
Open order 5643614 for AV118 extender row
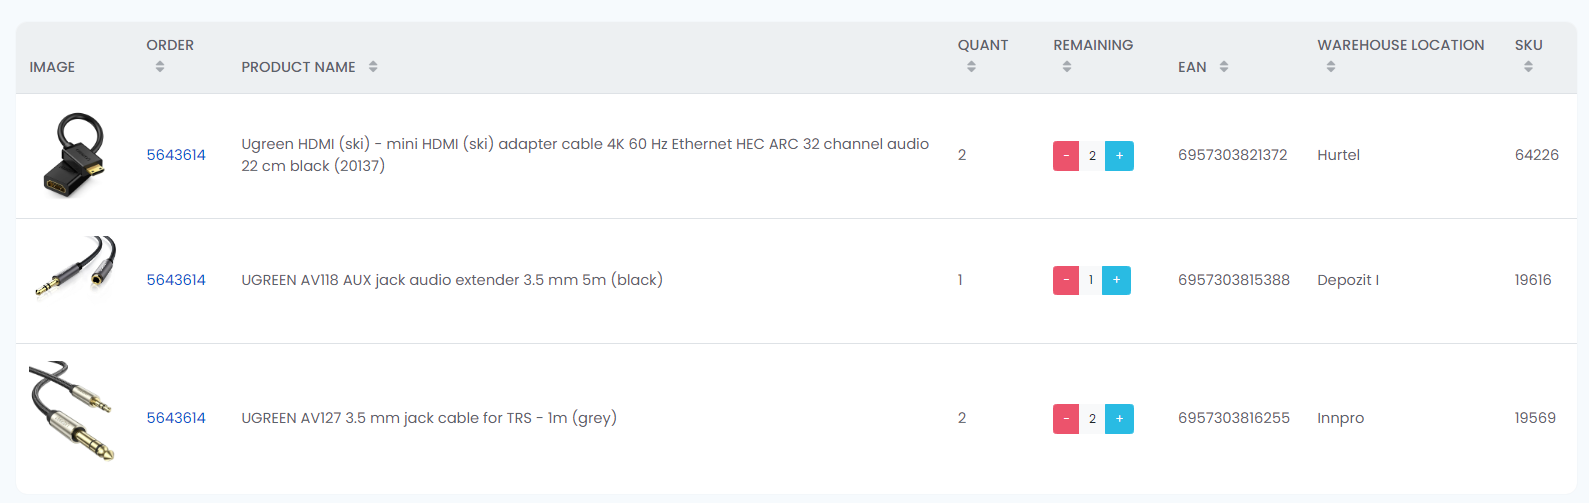176,280
